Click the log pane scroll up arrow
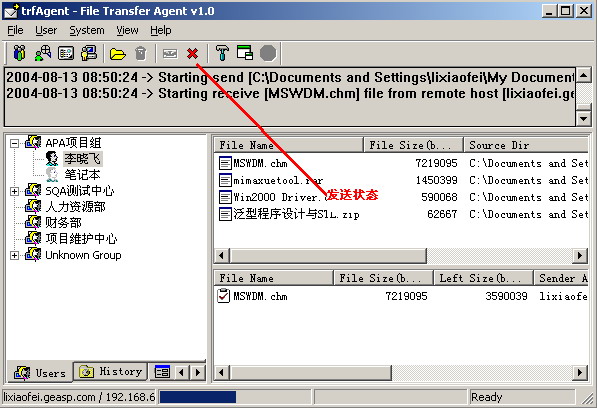Image resolution: width=597 pixels, height=408 pixels. [583, 75]
